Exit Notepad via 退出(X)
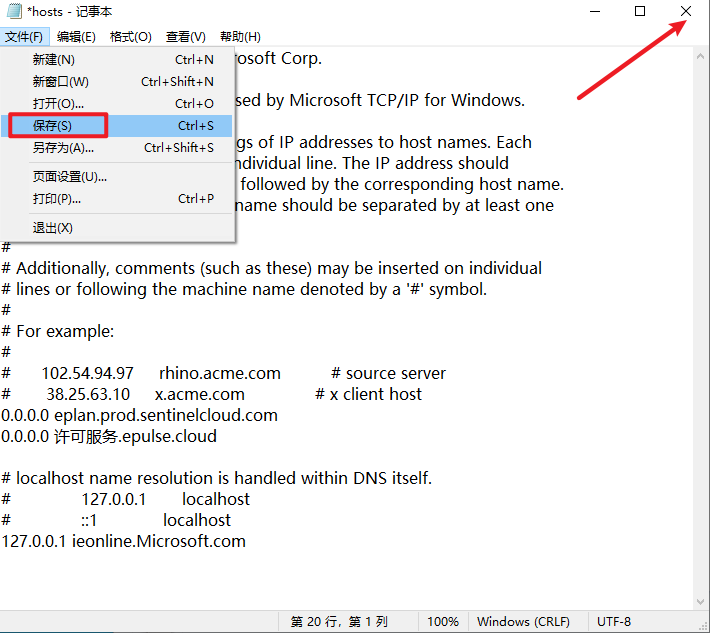 [52, 228]
